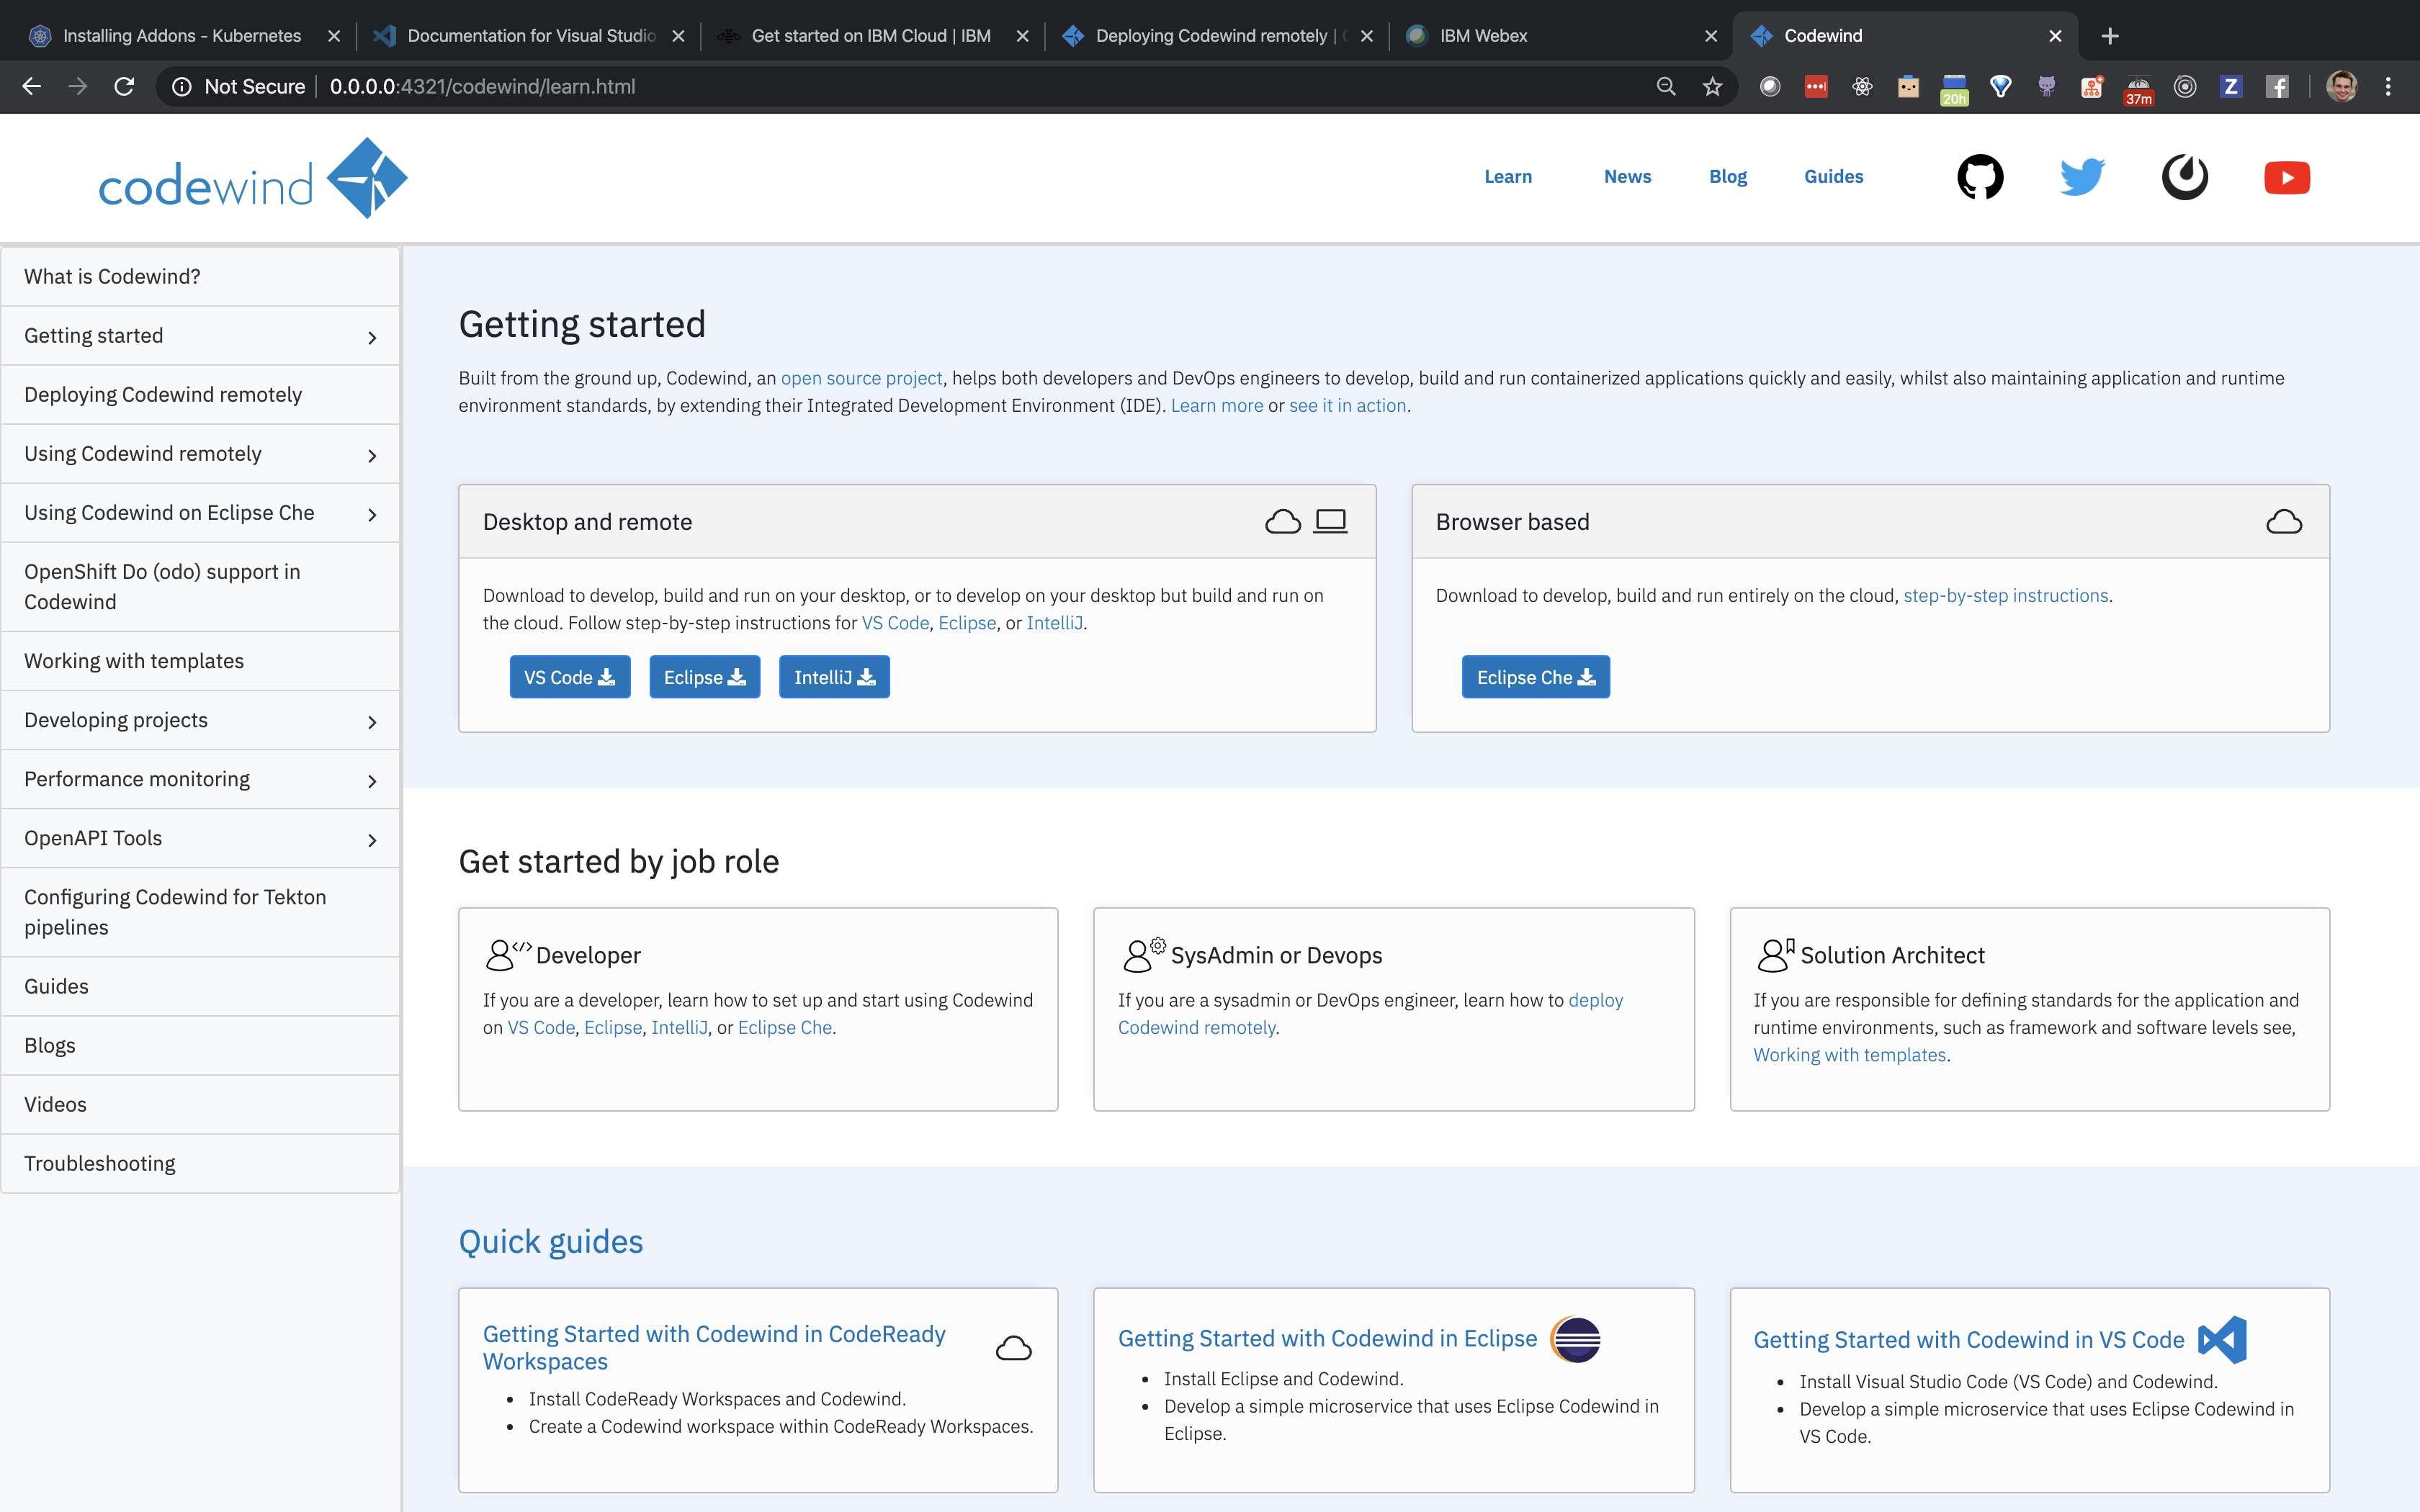Bookmark the page with the star icon
Viewport: 2420px width, 1512px height.
point(1712,86)
